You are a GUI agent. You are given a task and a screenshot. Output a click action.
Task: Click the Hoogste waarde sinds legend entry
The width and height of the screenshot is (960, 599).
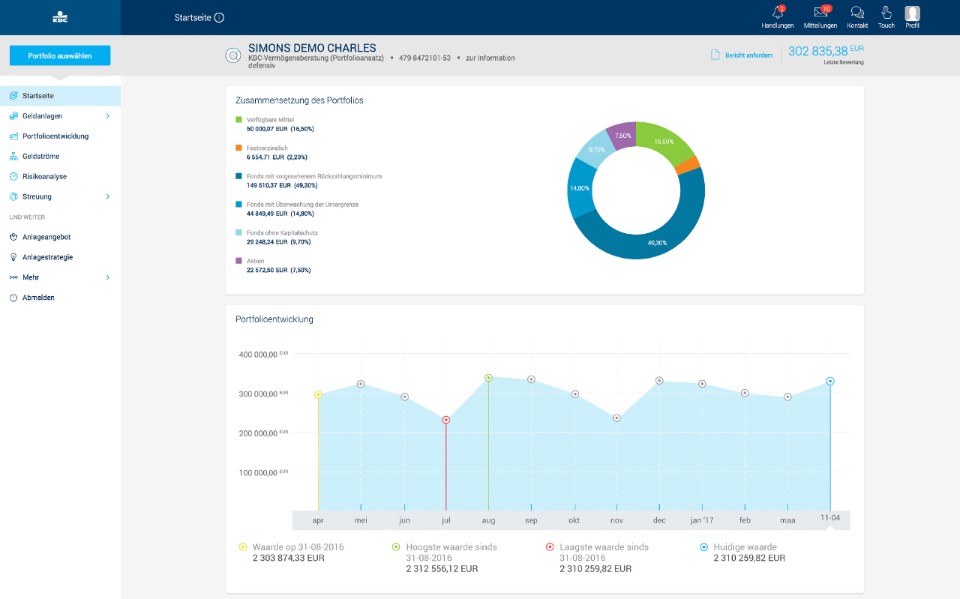click(444, 557)
